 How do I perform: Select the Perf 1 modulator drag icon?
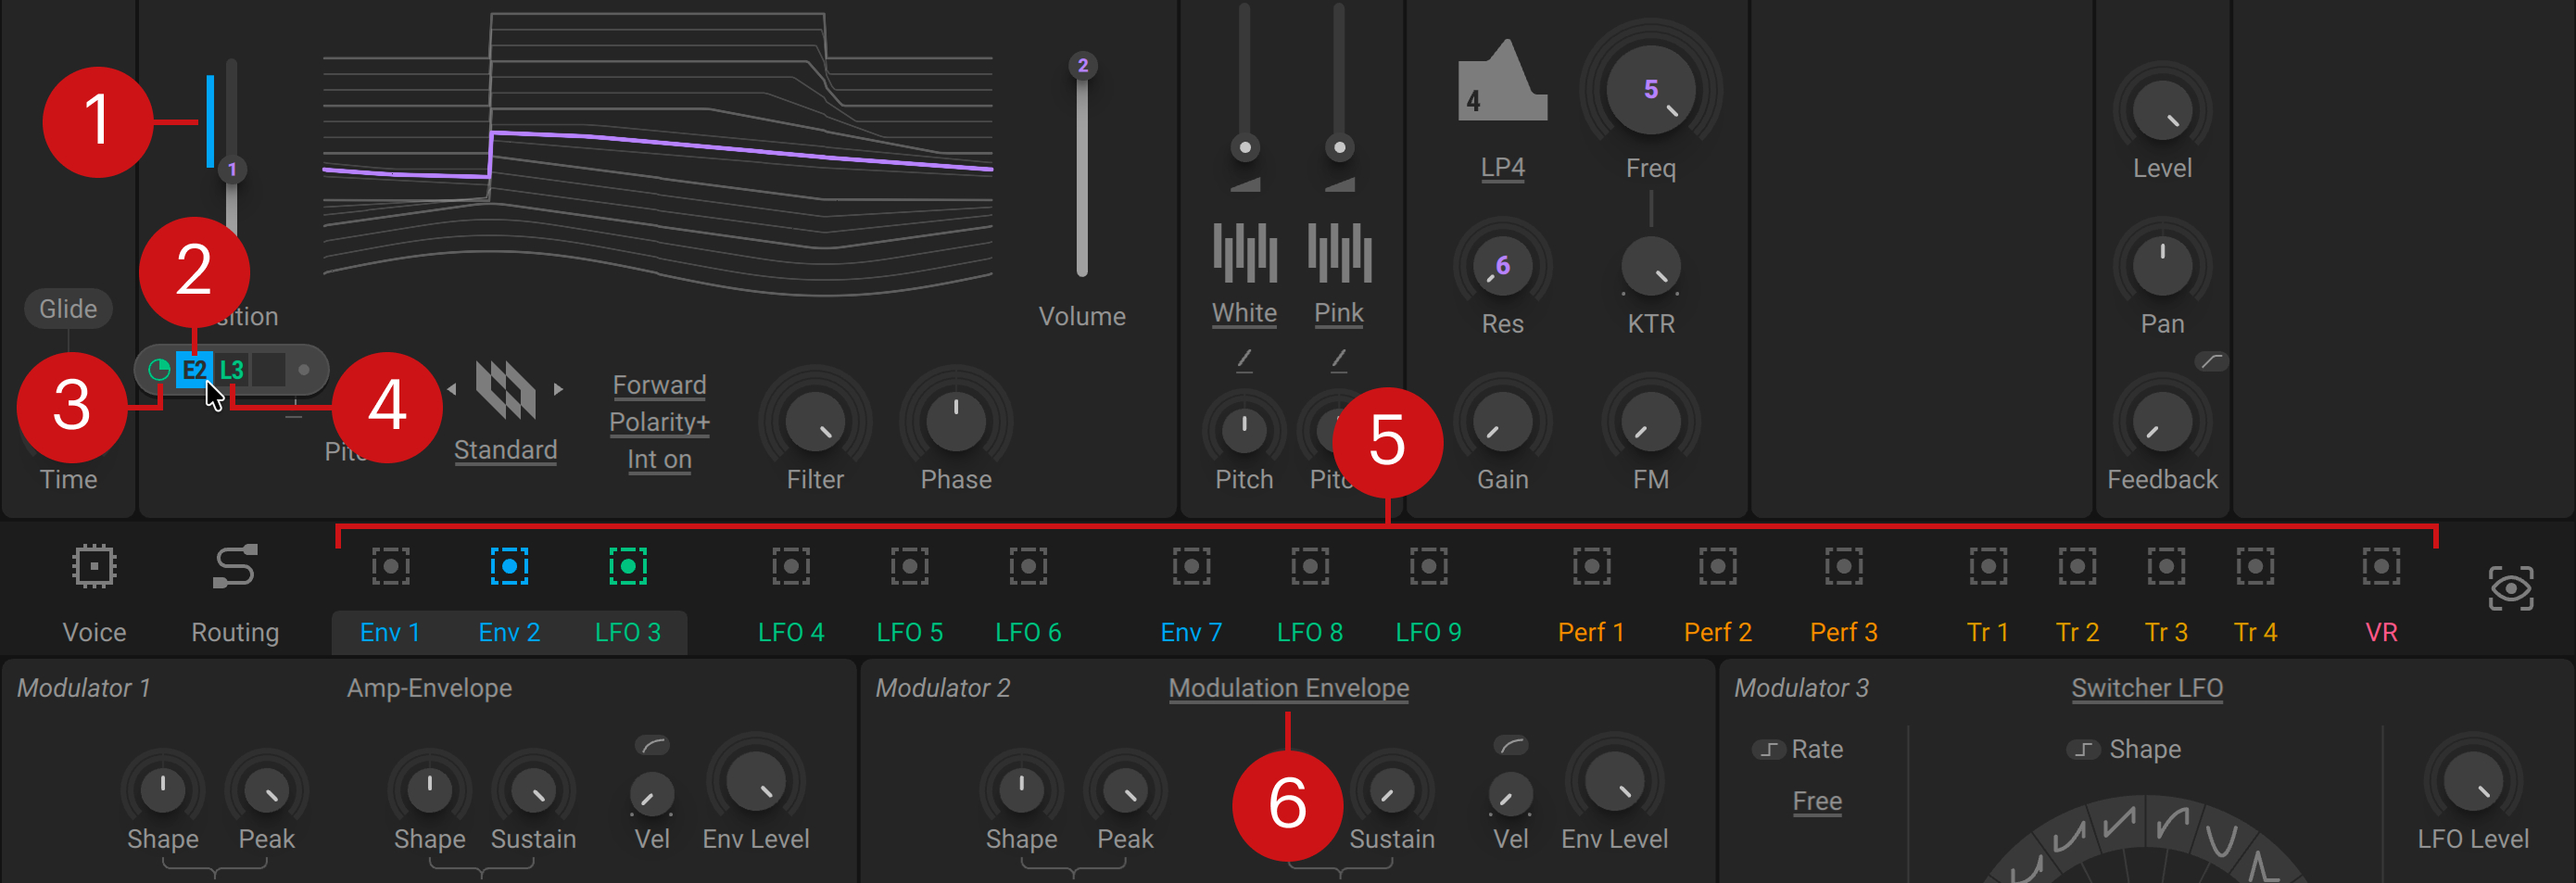point(1591,566)
